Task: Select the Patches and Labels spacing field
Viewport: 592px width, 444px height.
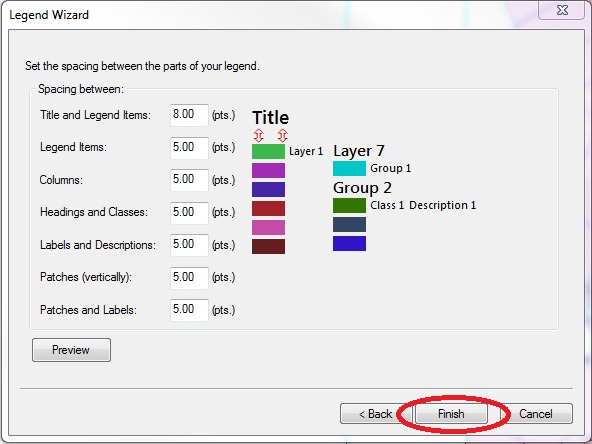Action: (x=189, y=310)
